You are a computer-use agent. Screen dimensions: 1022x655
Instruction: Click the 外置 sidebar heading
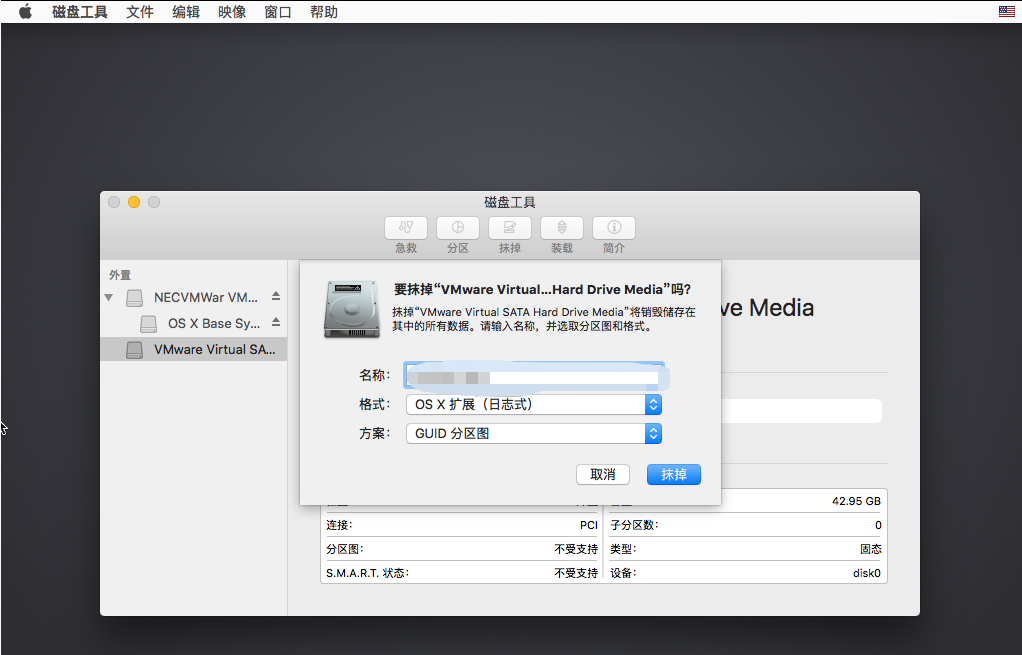click(x=120, y=275)
